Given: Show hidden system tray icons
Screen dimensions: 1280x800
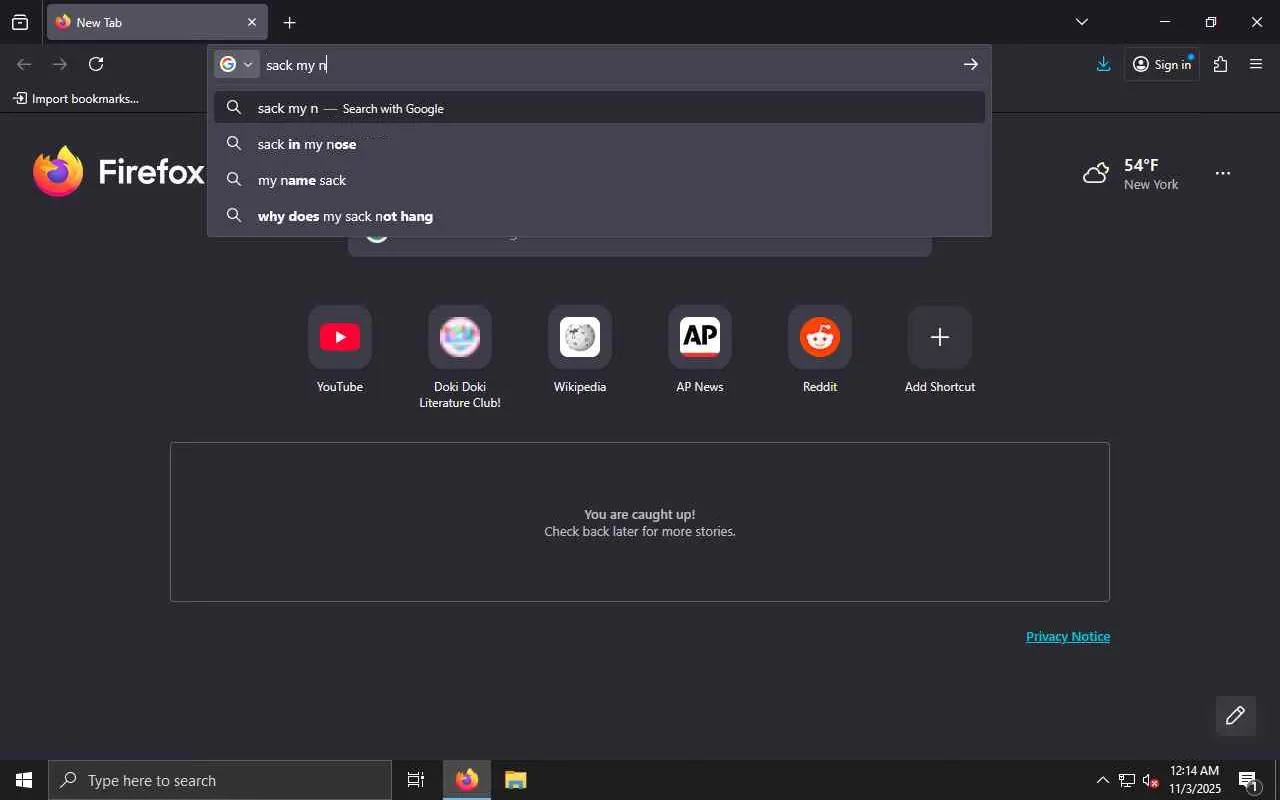Looking at the screenshot, I should (x=1102, y=780).
